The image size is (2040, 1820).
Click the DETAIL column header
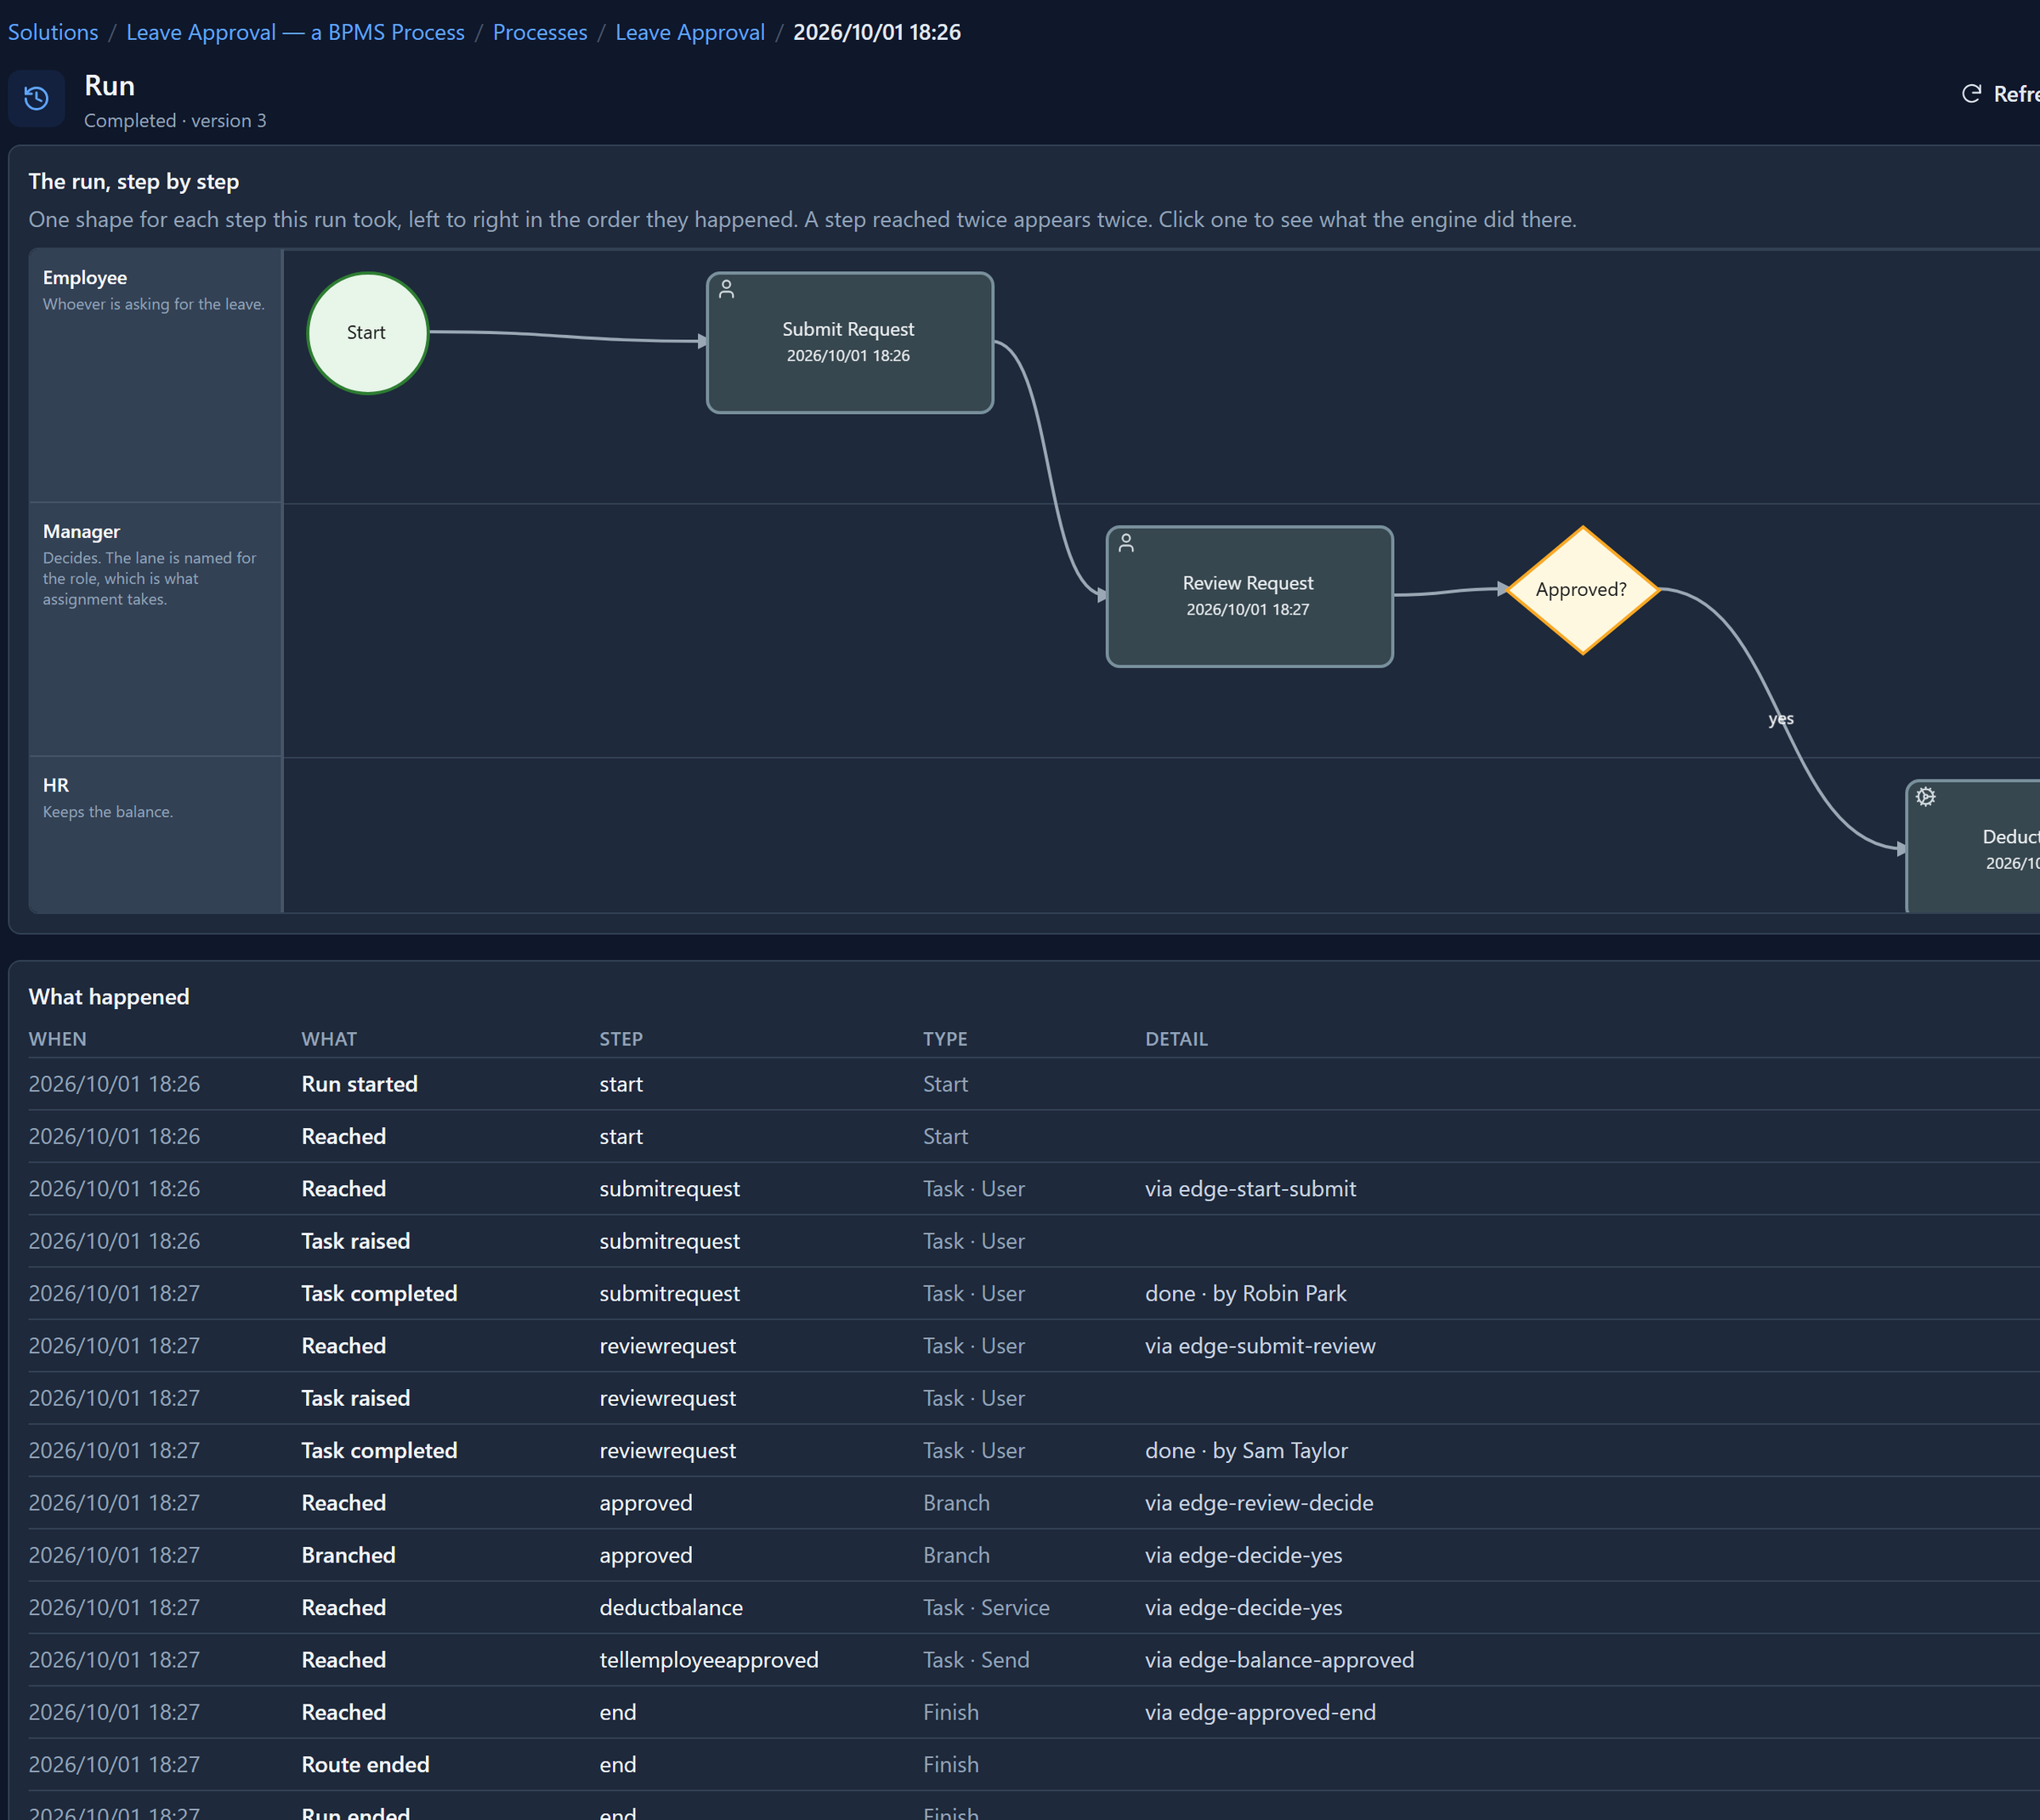point(1176,1039)
